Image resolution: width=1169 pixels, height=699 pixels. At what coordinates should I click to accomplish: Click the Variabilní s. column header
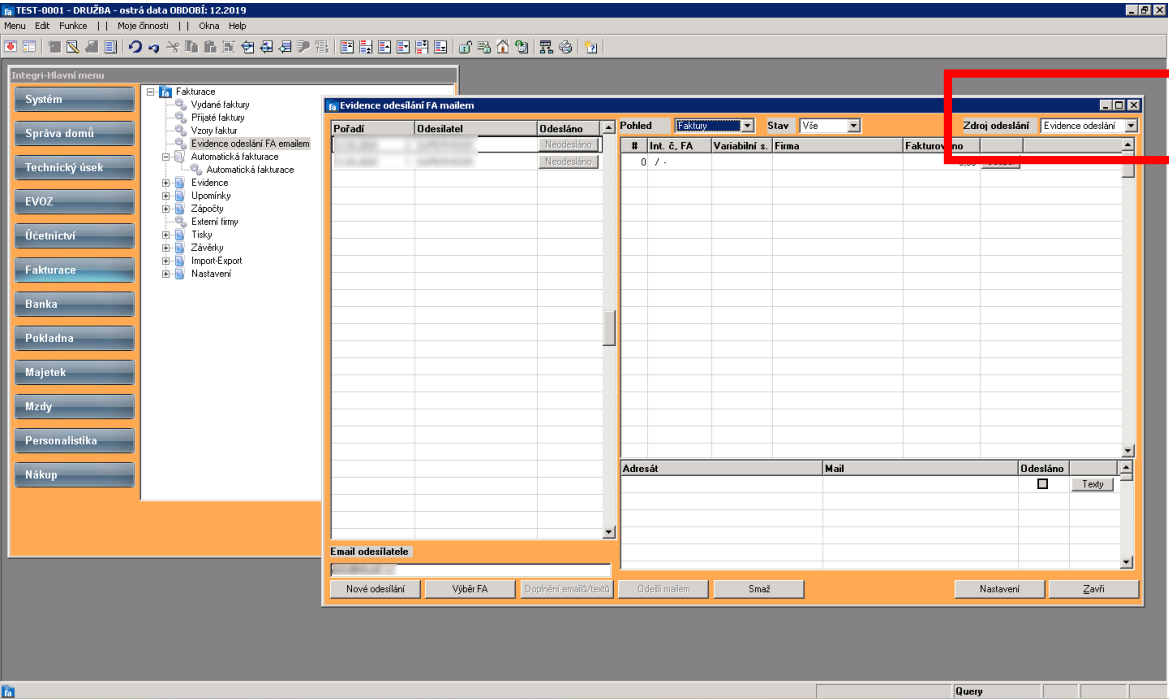coord(741,146)
